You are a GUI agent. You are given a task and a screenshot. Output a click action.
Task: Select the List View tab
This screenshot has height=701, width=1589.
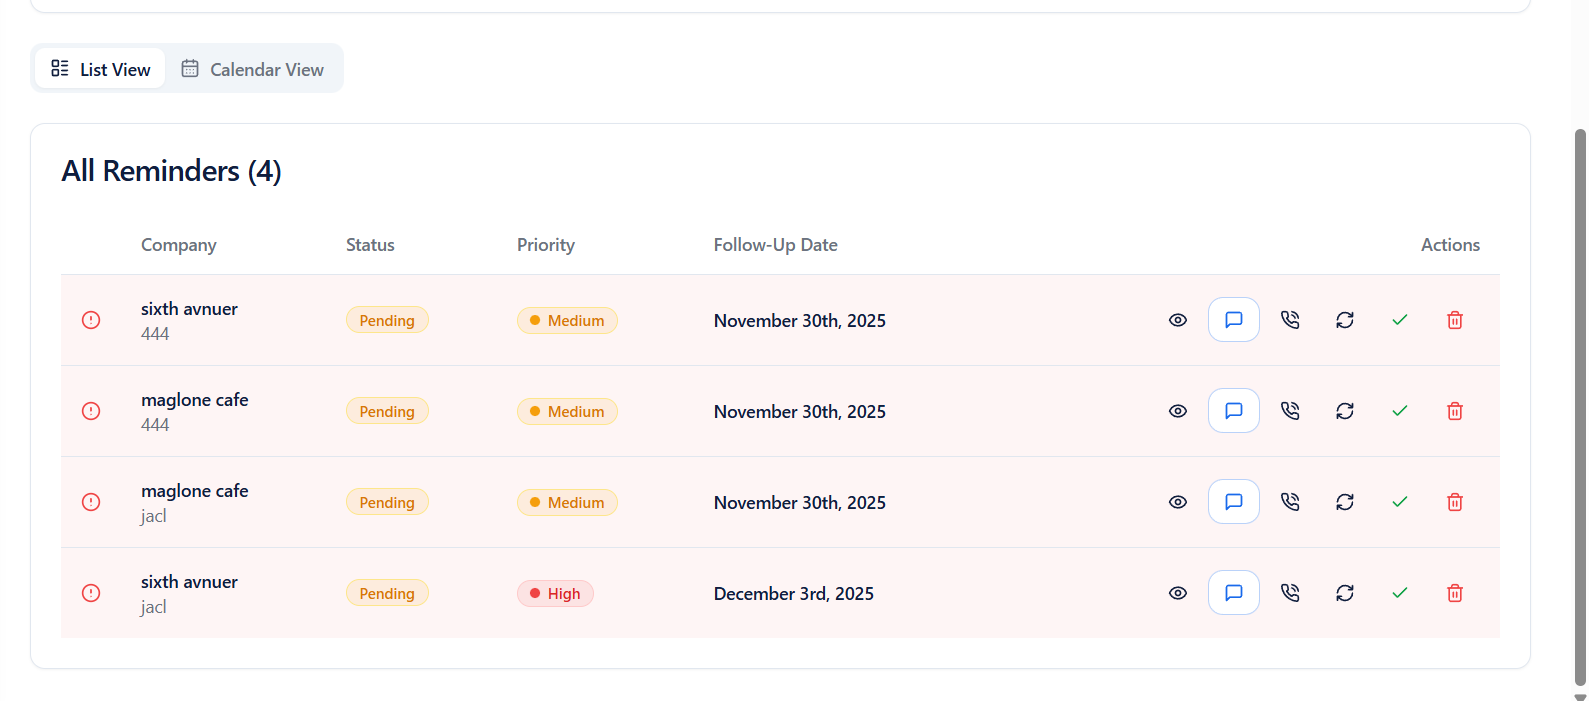(99, 68)
